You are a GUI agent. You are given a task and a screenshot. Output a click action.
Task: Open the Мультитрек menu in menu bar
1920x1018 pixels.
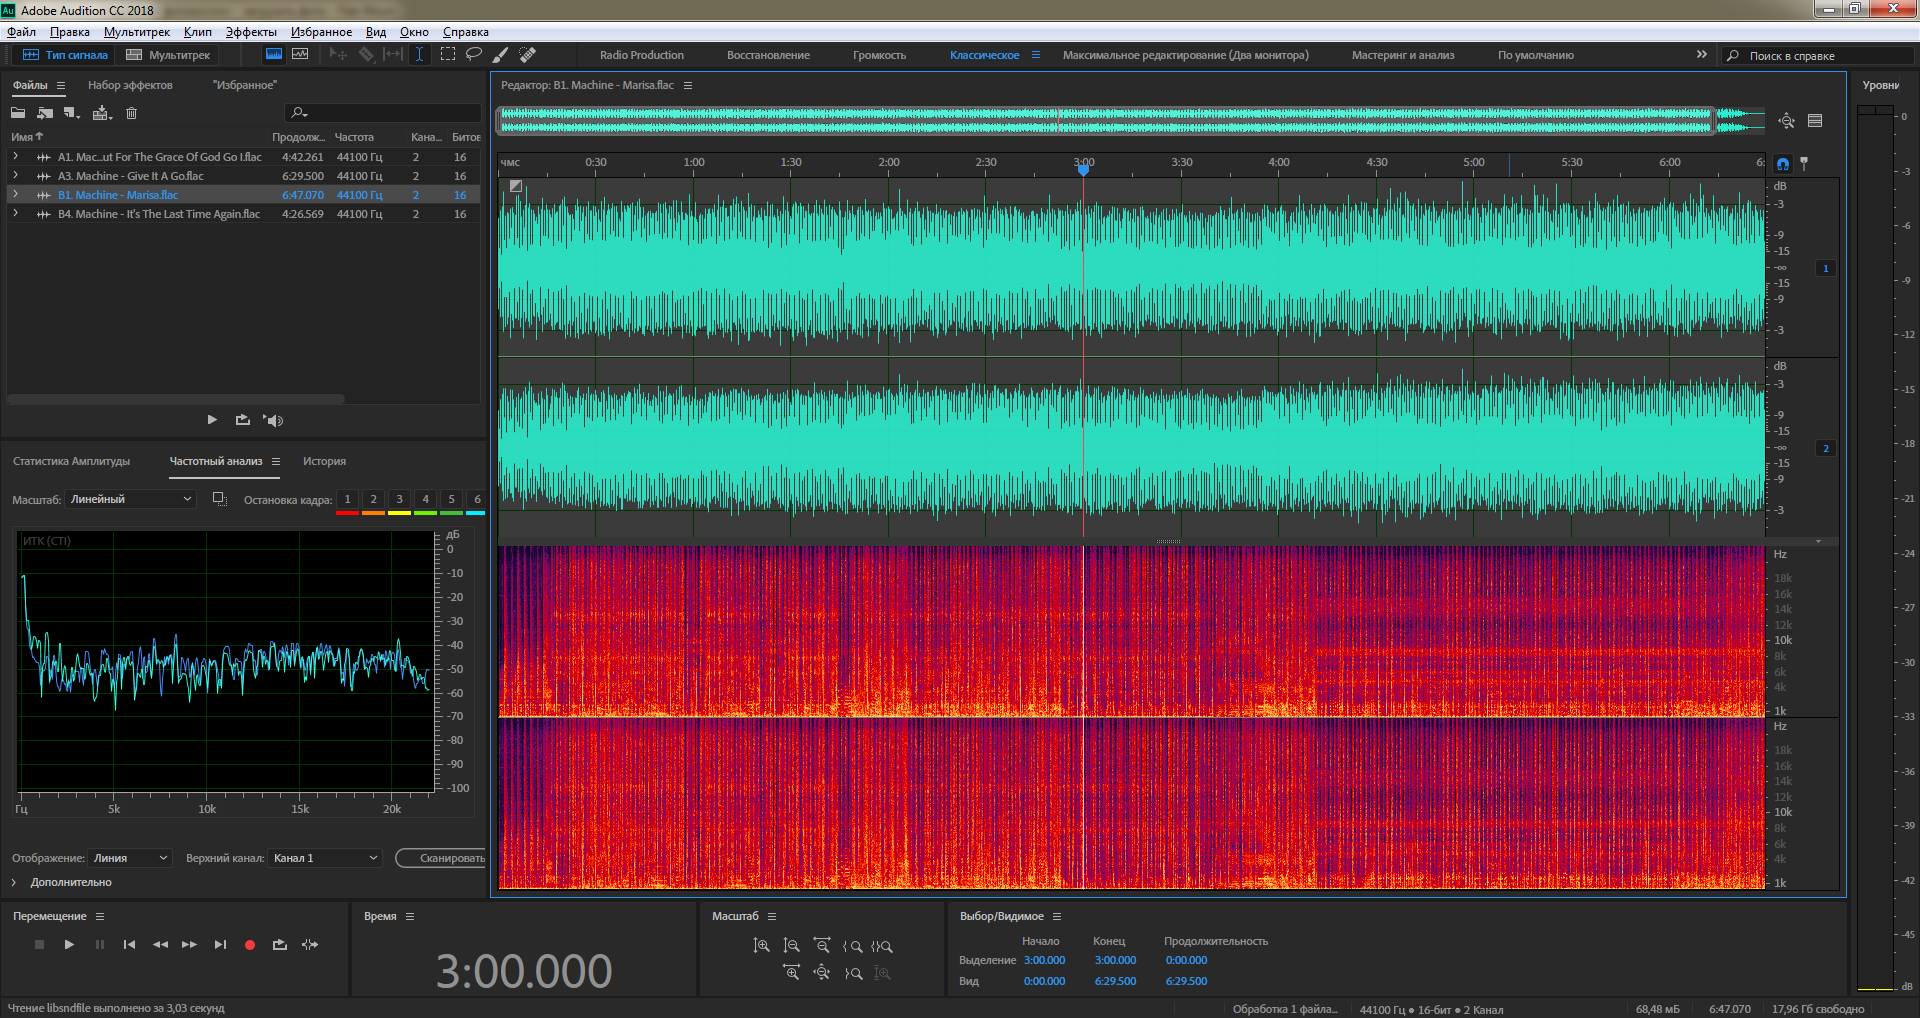pos(137,32)
